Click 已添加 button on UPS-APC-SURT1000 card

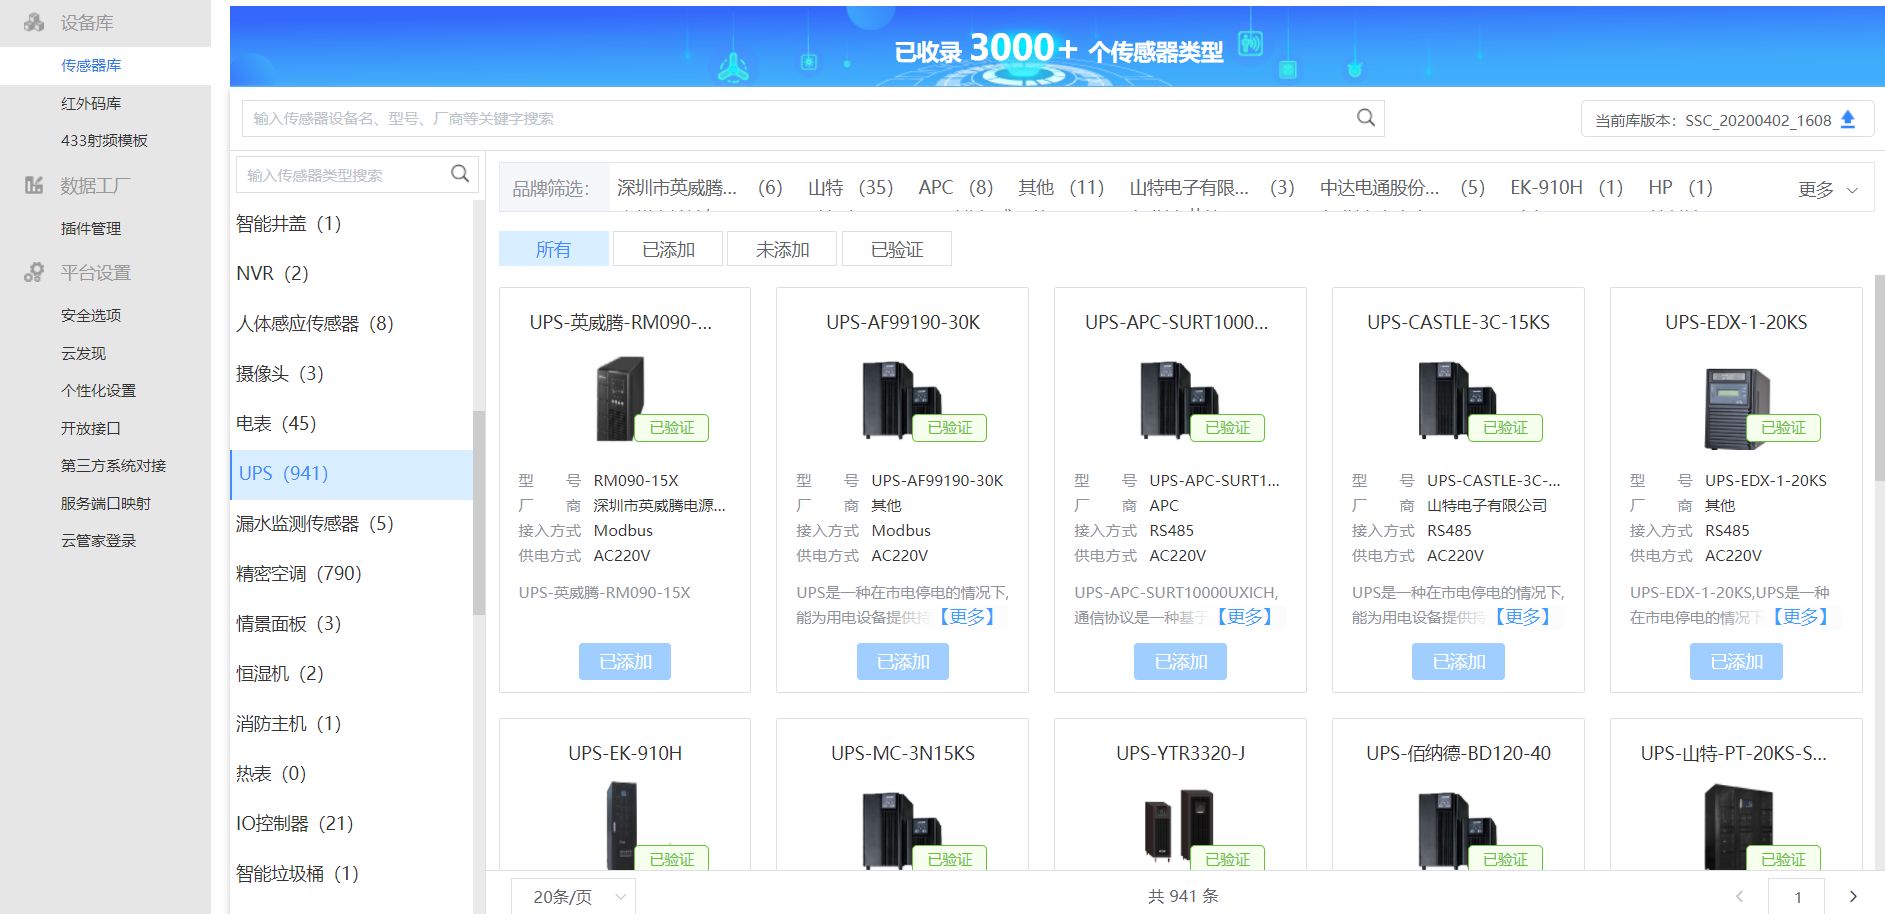(x=1181, y=661)
